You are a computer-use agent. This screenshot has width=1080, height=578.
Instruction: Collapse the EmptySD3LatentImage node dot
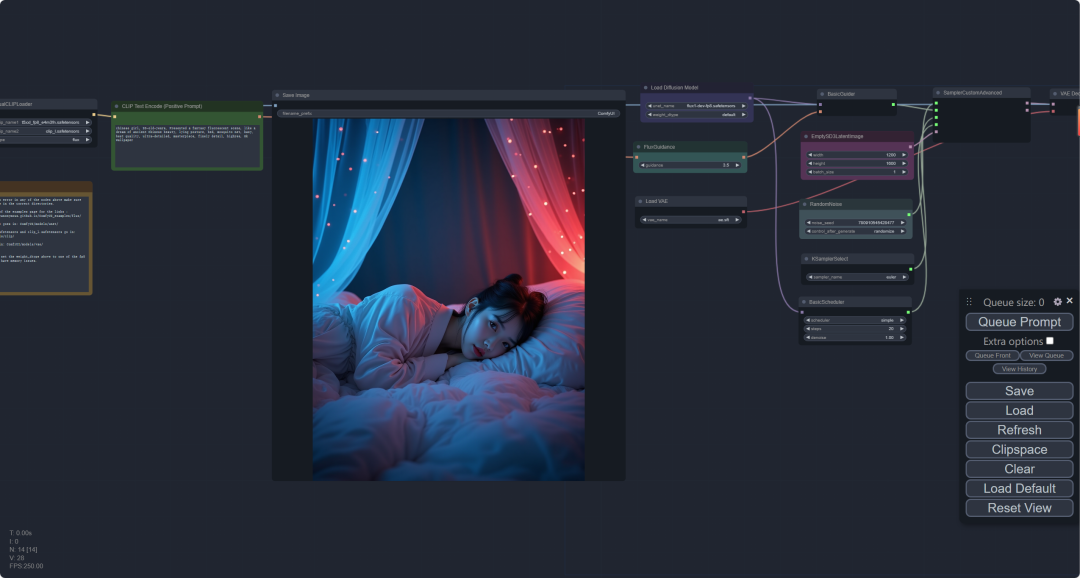pos(806,136)
